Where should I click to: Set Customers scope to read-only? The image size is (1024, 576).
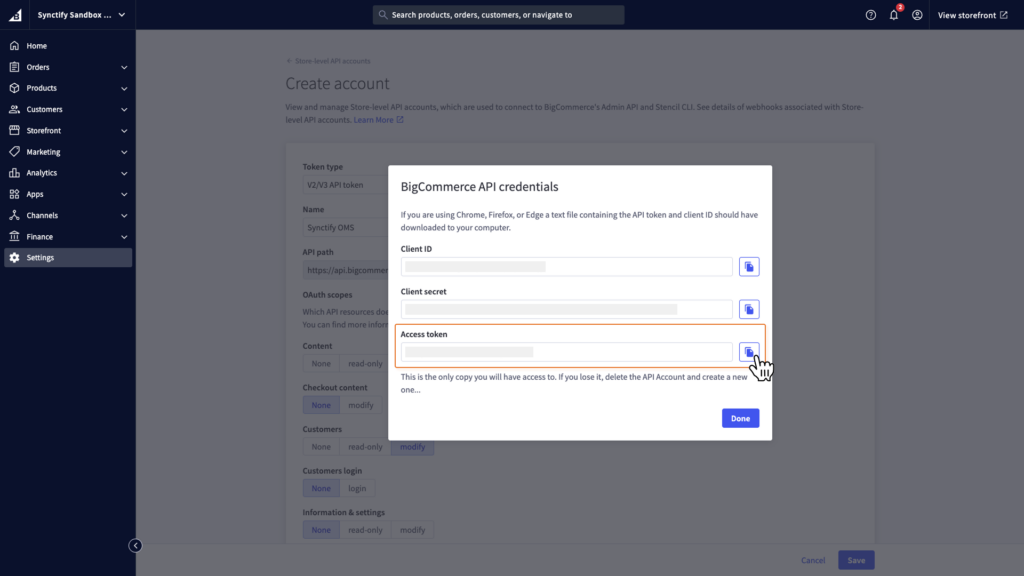coord(365,447)
